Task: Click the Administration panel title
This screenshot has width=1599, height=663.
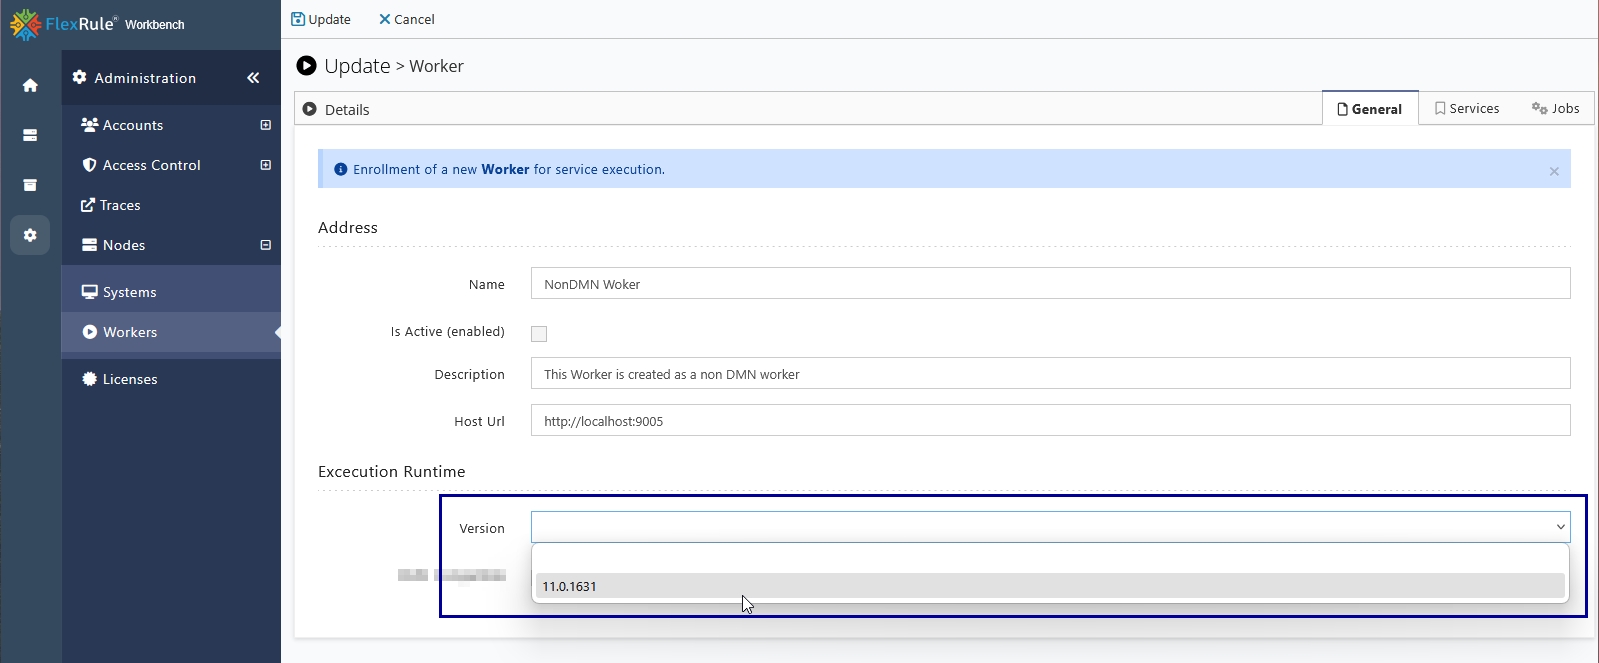Action: (145, 78)
